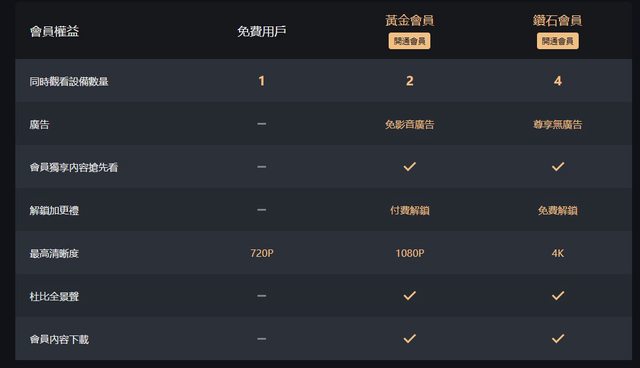Click gold member checkmark for 會員內容下載
The image size is (640, 368).
[409, 339]
